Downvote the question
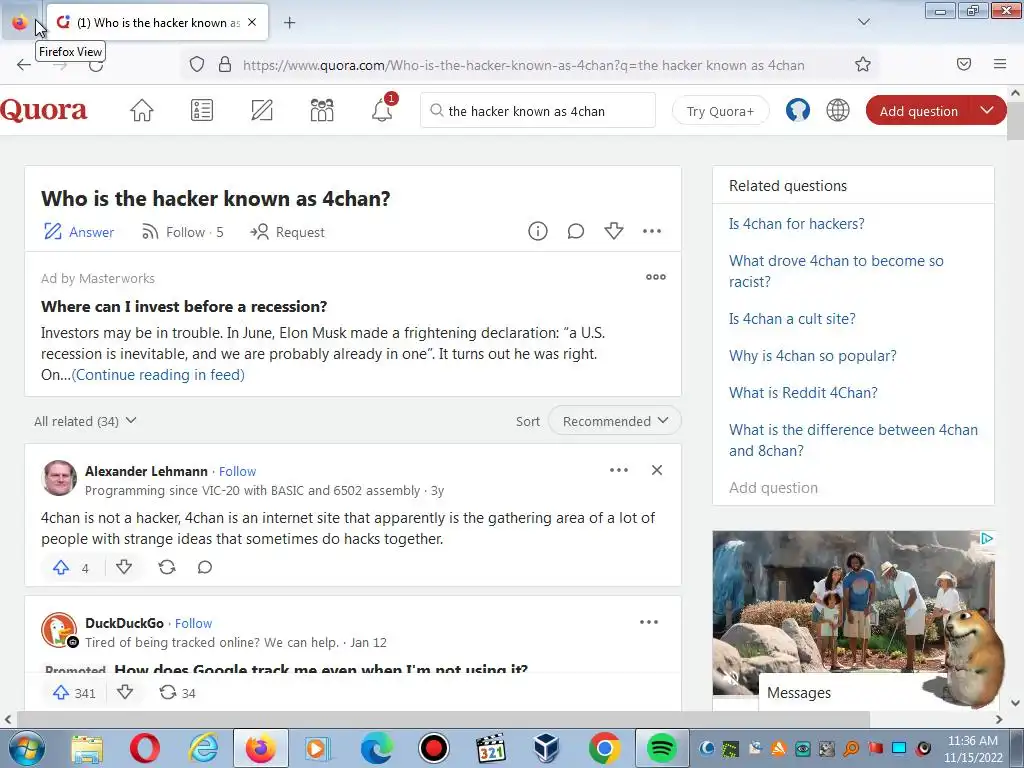Image resolution: width=1024 pixels, height=768 pixels. point(613,231)
